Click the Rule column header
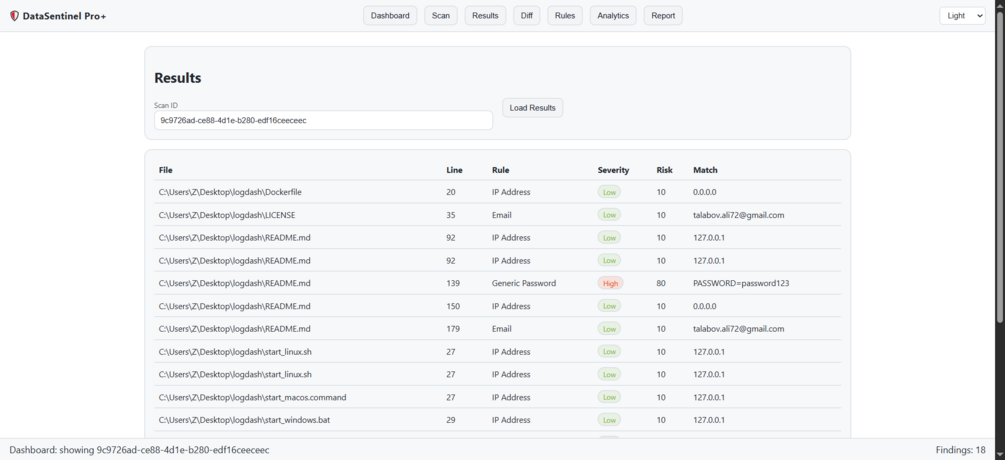Screen dimensions: 1005x460 click(501, 170)
